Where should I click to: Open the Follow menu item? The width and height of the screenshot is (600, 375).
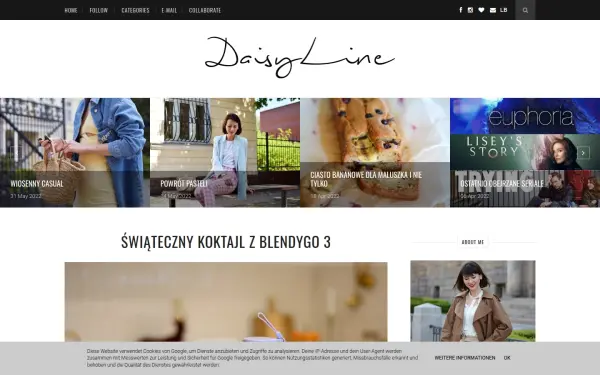[99, 10]
